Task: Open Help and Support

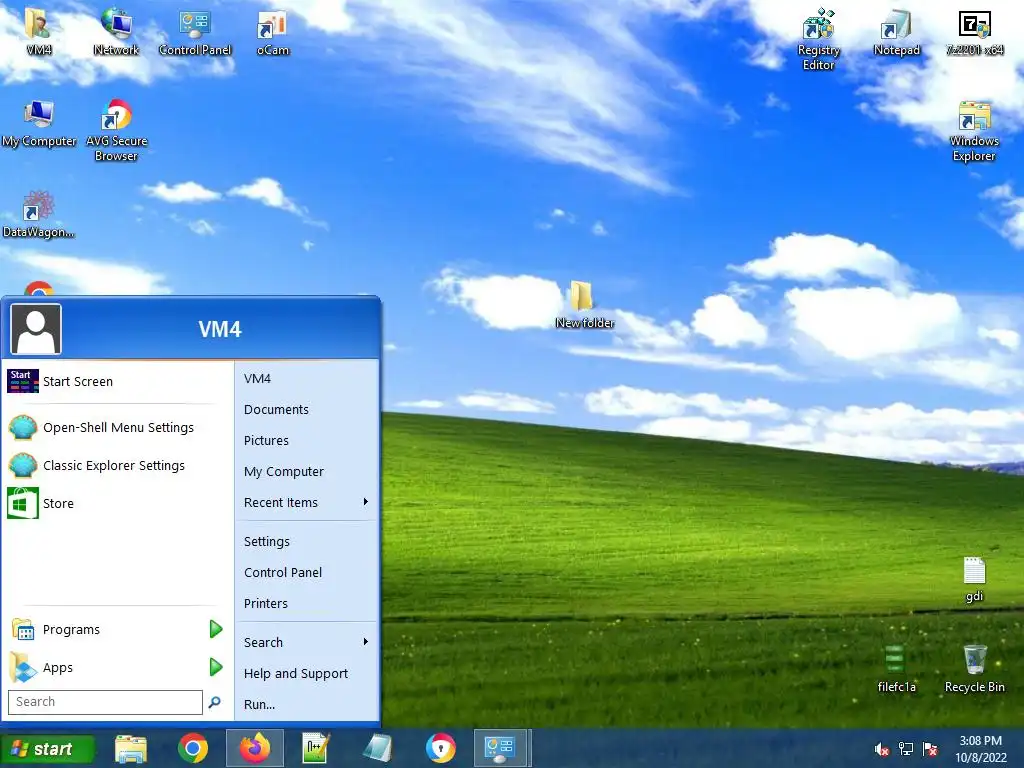Action: click(306, 673)
